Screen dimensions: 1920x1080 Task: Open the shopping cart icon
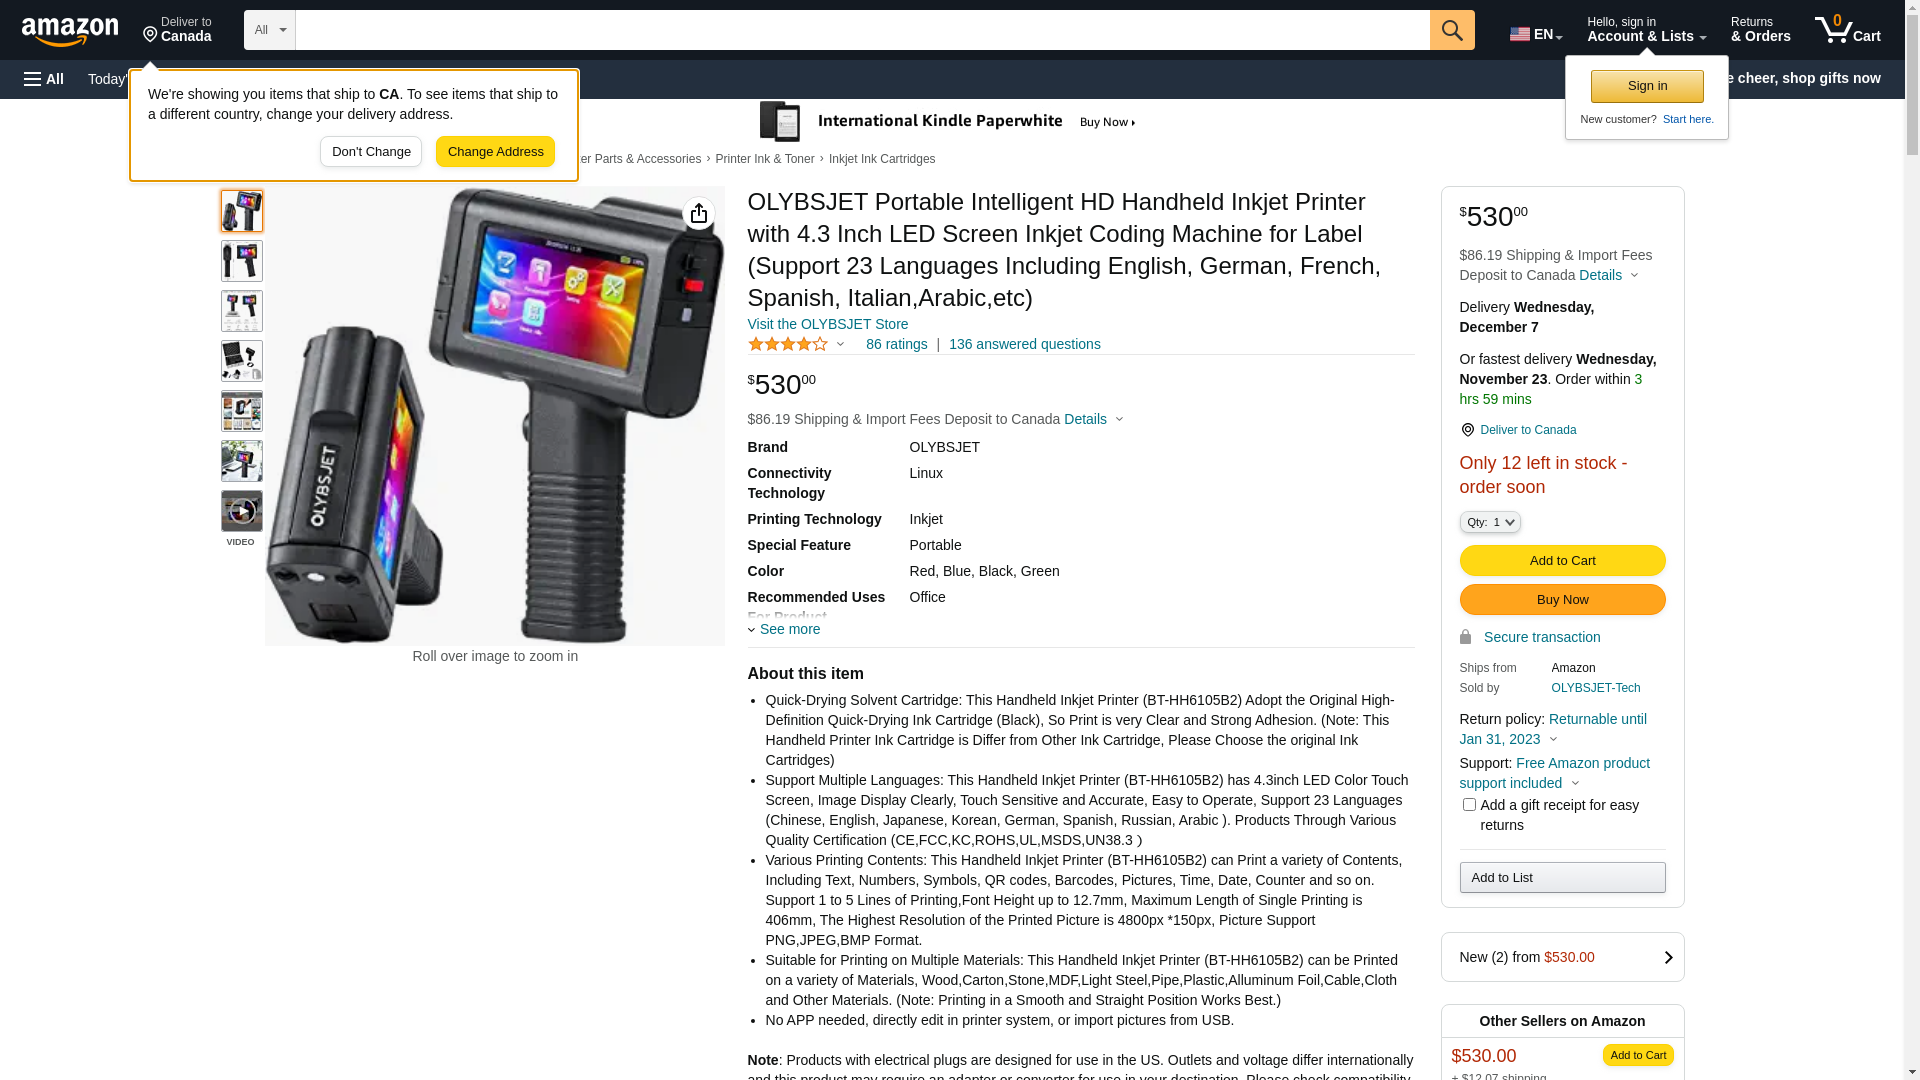tap(1847, 30)
